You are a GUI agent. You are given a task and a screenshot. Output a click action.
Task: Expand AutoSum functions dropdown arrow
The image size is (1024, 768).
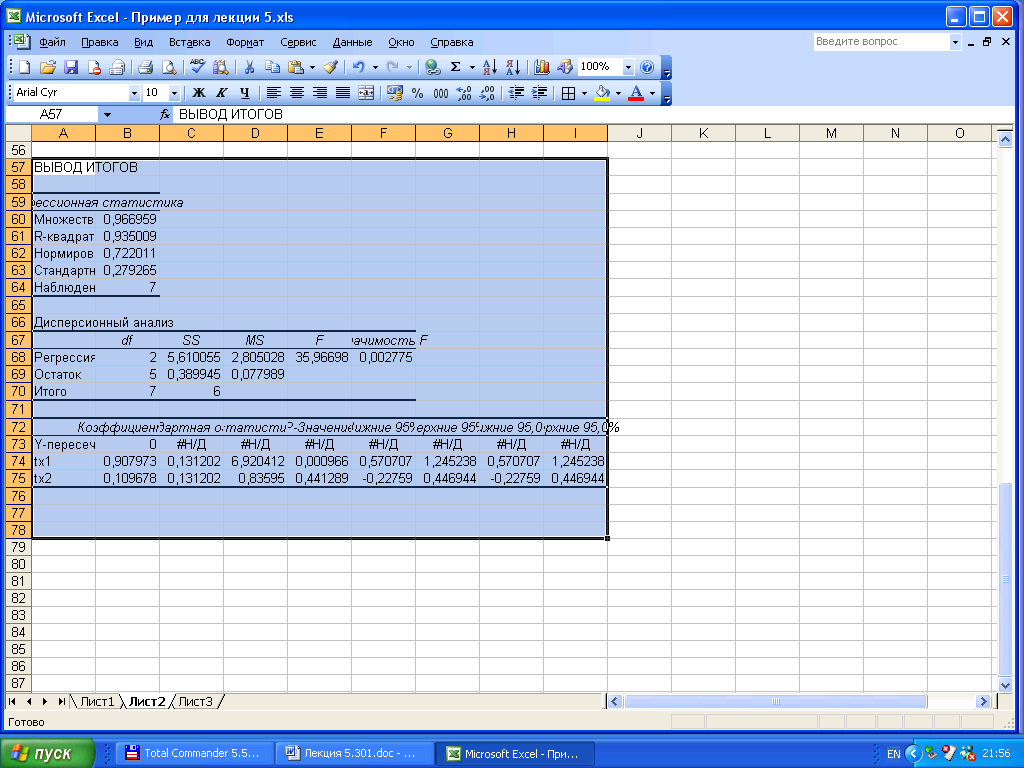point(472,67)
